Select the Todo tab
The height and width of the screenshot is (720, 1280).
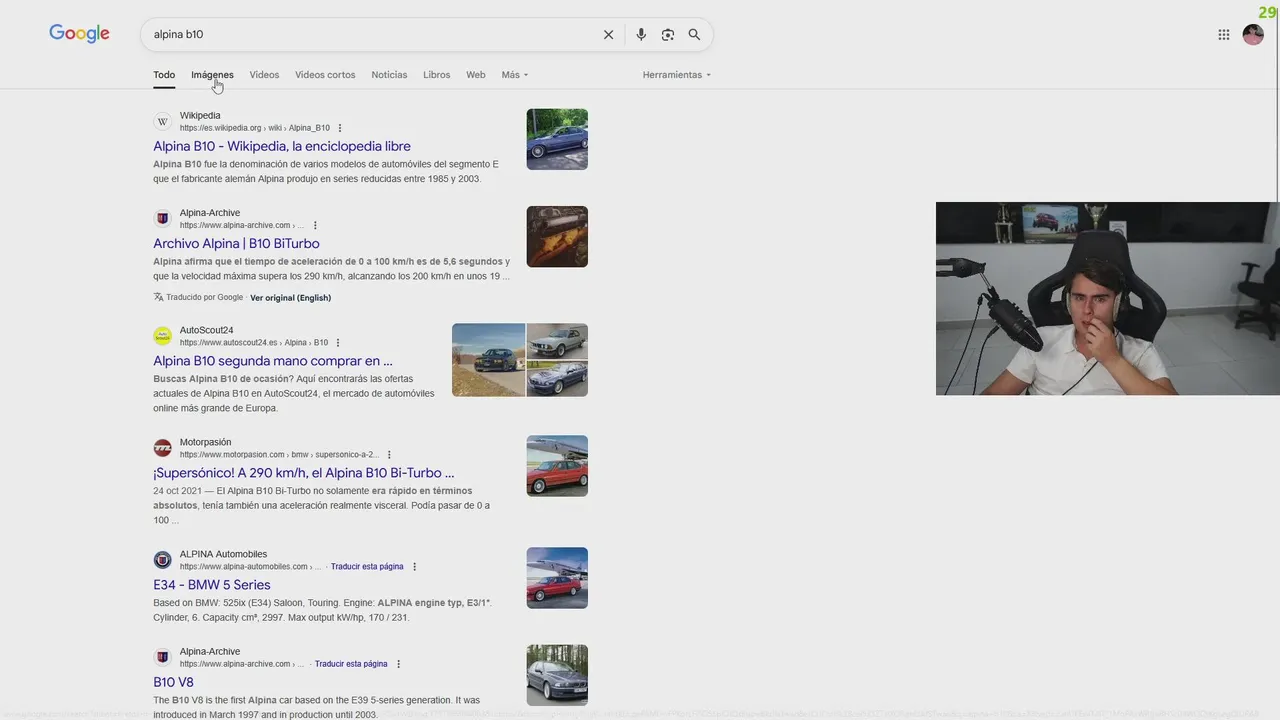pyautogui.click(x=164, y=75)
